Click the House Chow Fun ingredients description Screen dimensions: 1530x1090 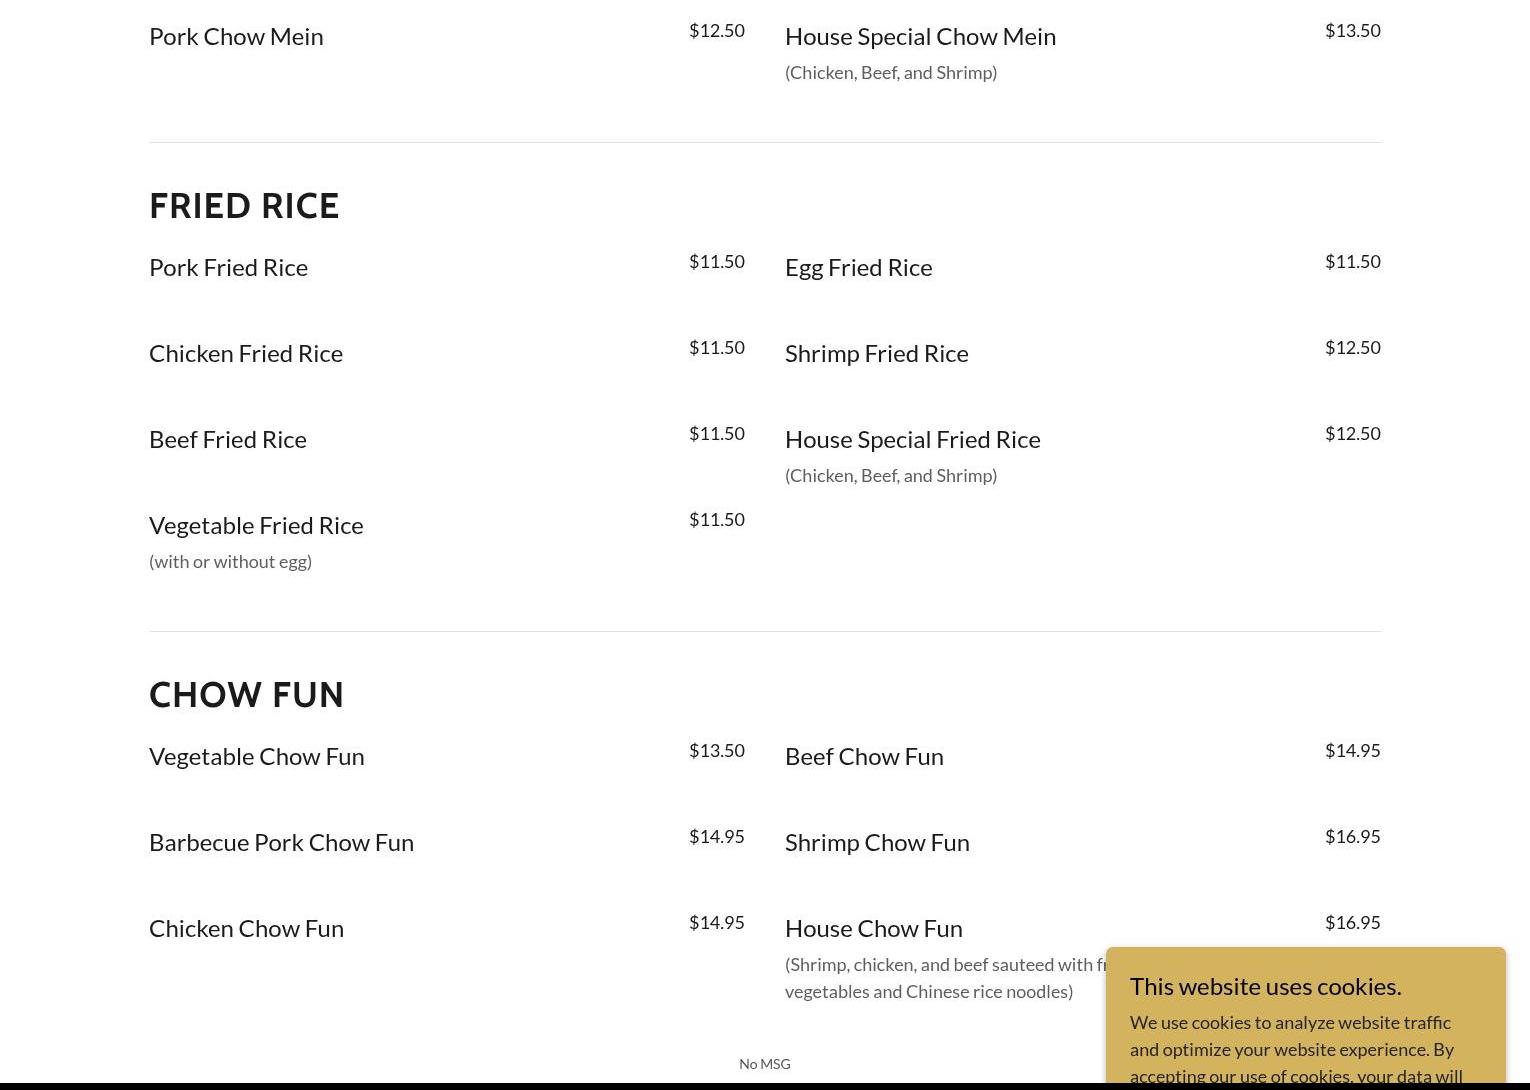click(x=945, y=978)
